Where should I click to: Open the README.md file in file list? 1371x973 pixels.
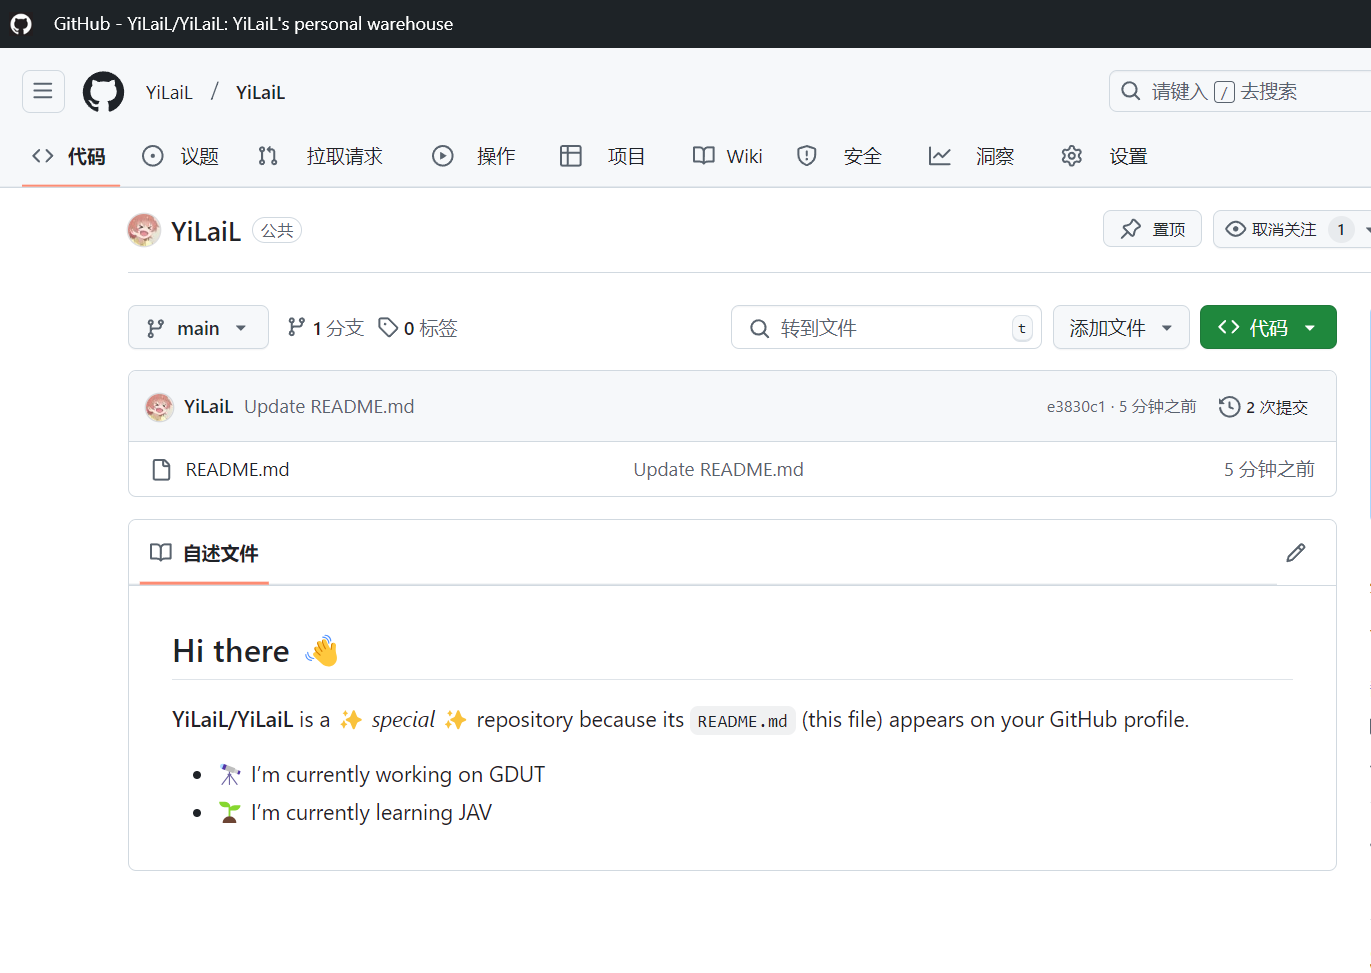click(237, 469)
